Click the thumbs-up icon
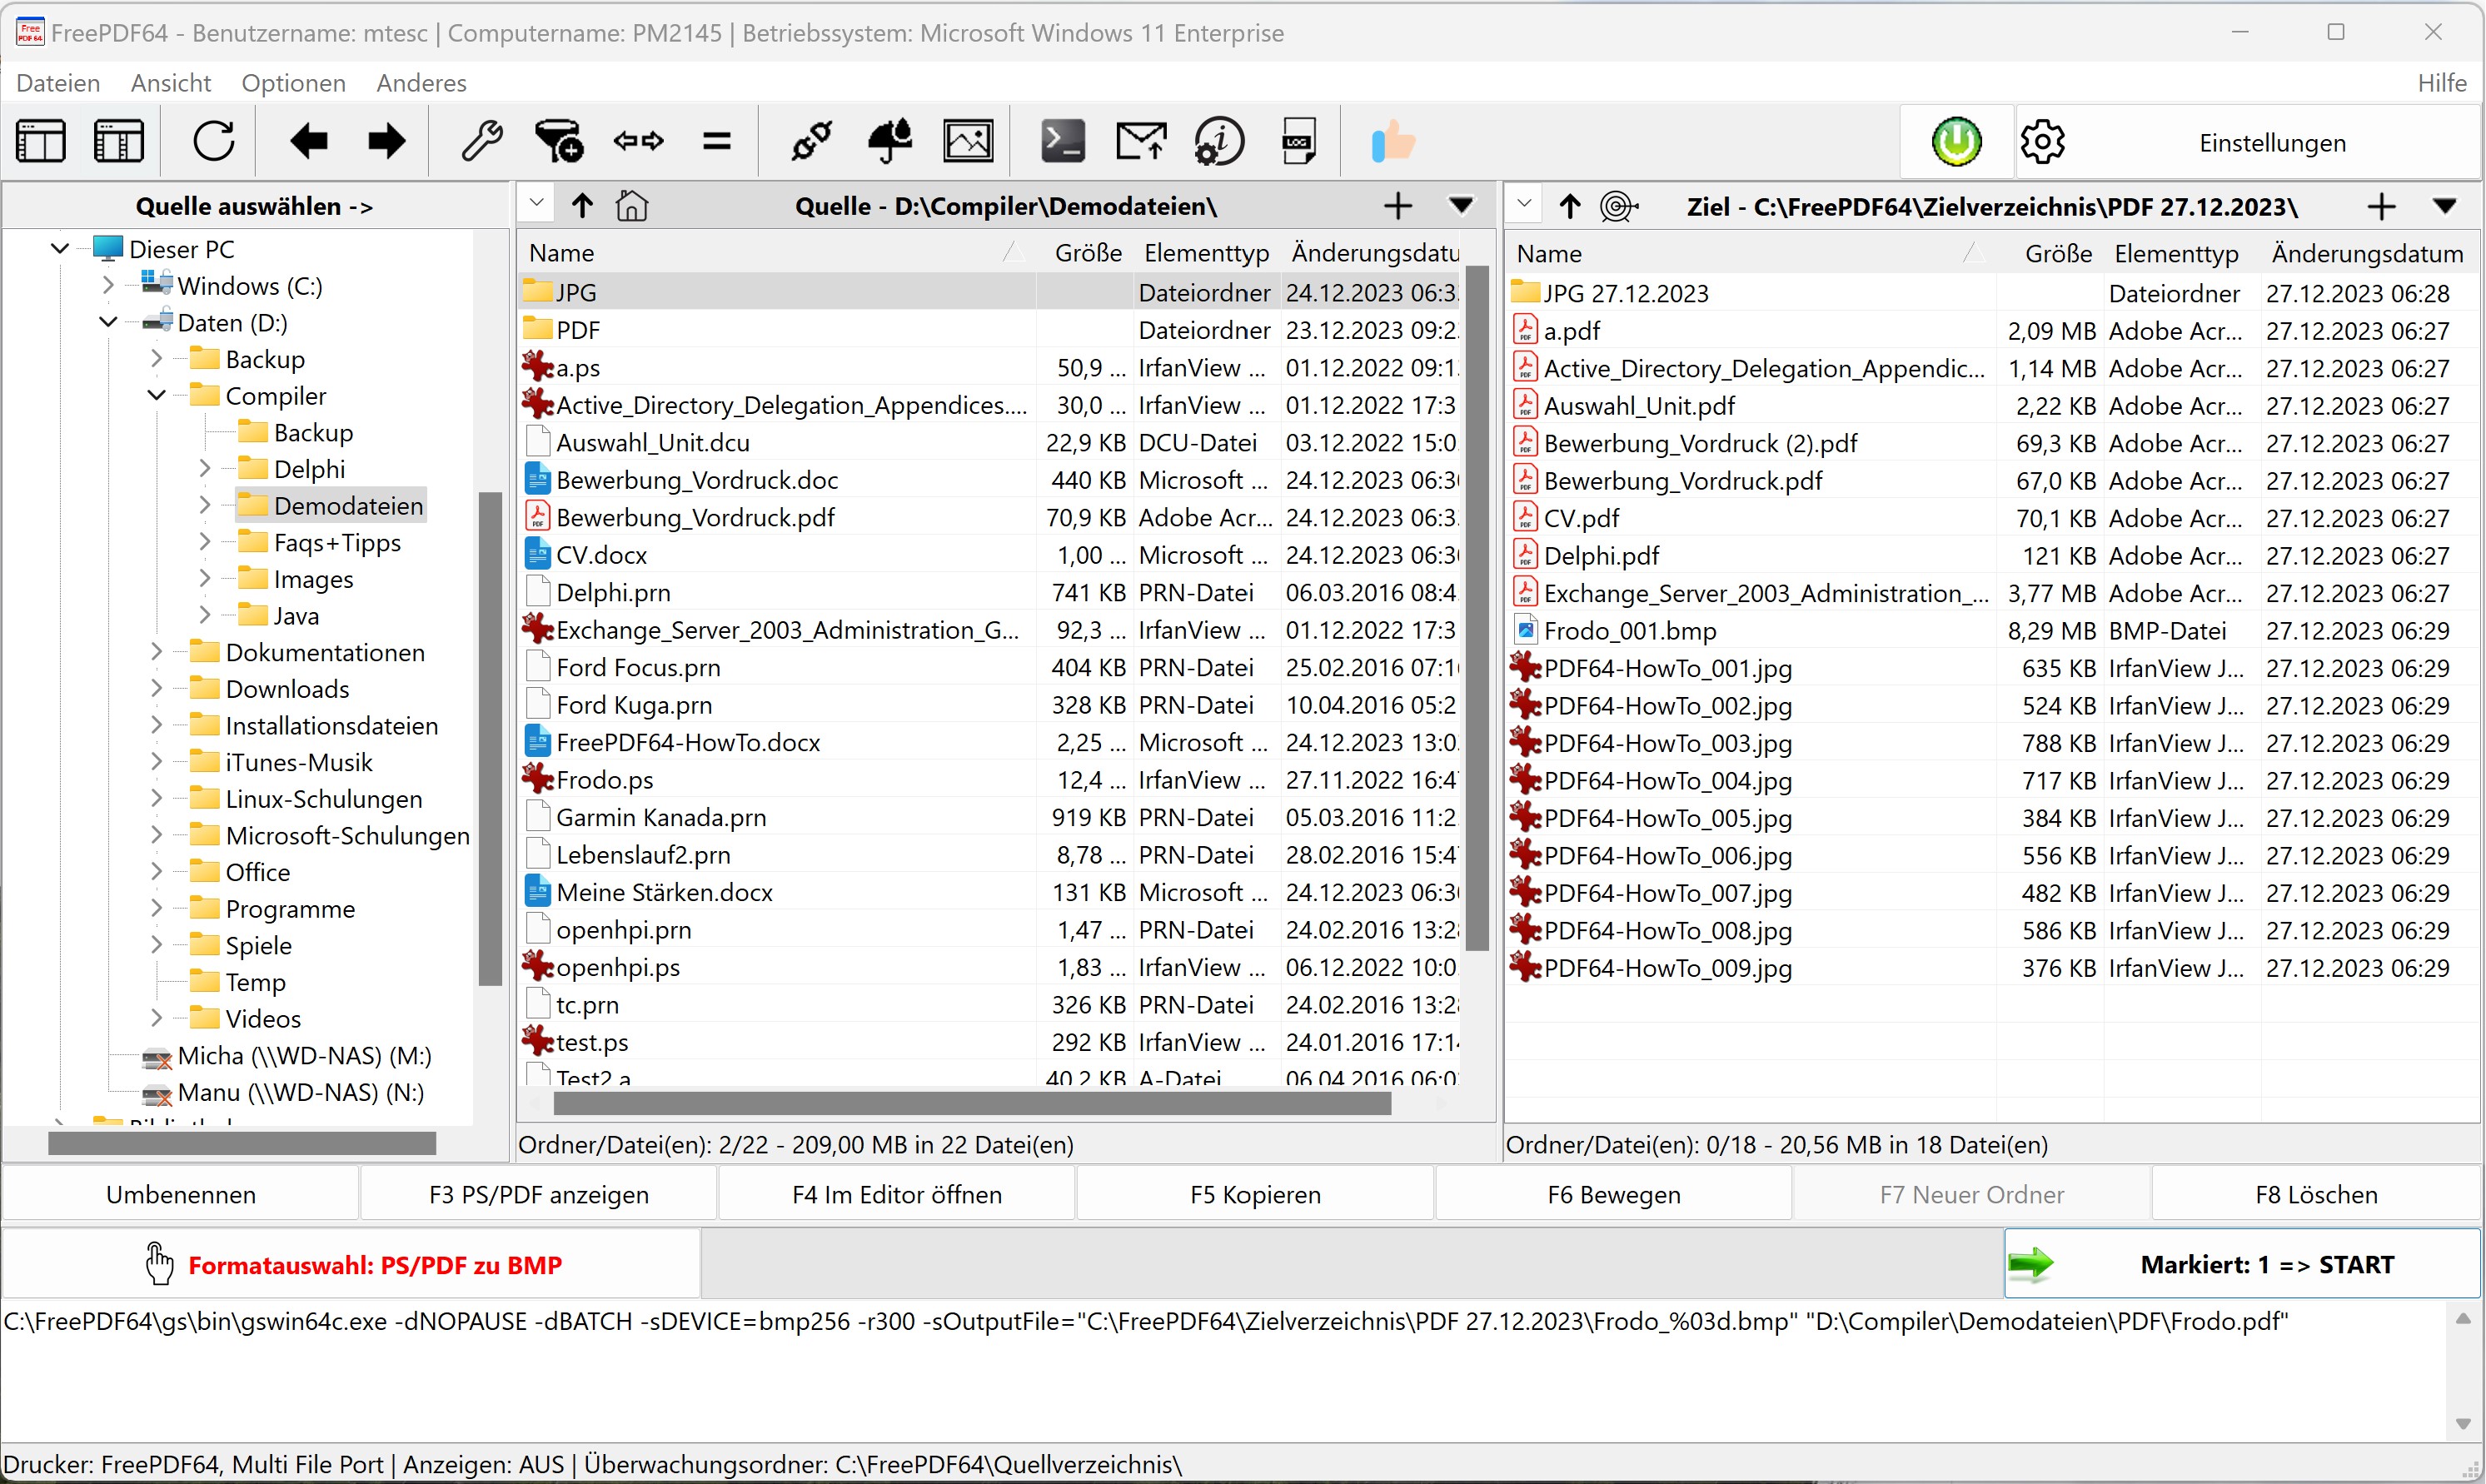 (x=1392, y=141)
